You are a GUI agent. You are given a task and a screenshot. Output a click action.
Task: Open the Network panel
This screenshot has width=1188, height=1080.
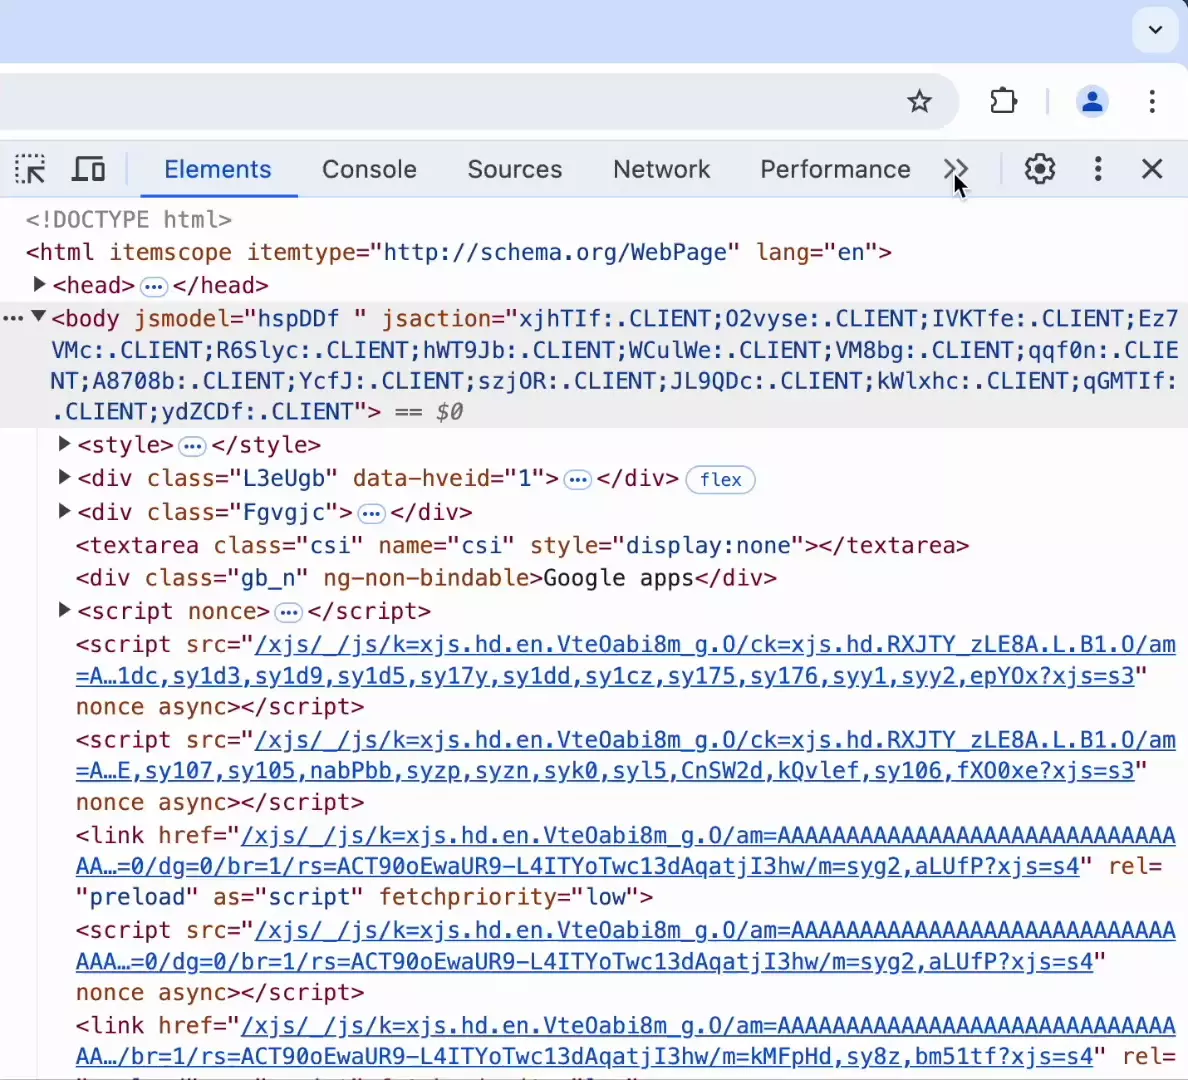(x=661, y=169)
